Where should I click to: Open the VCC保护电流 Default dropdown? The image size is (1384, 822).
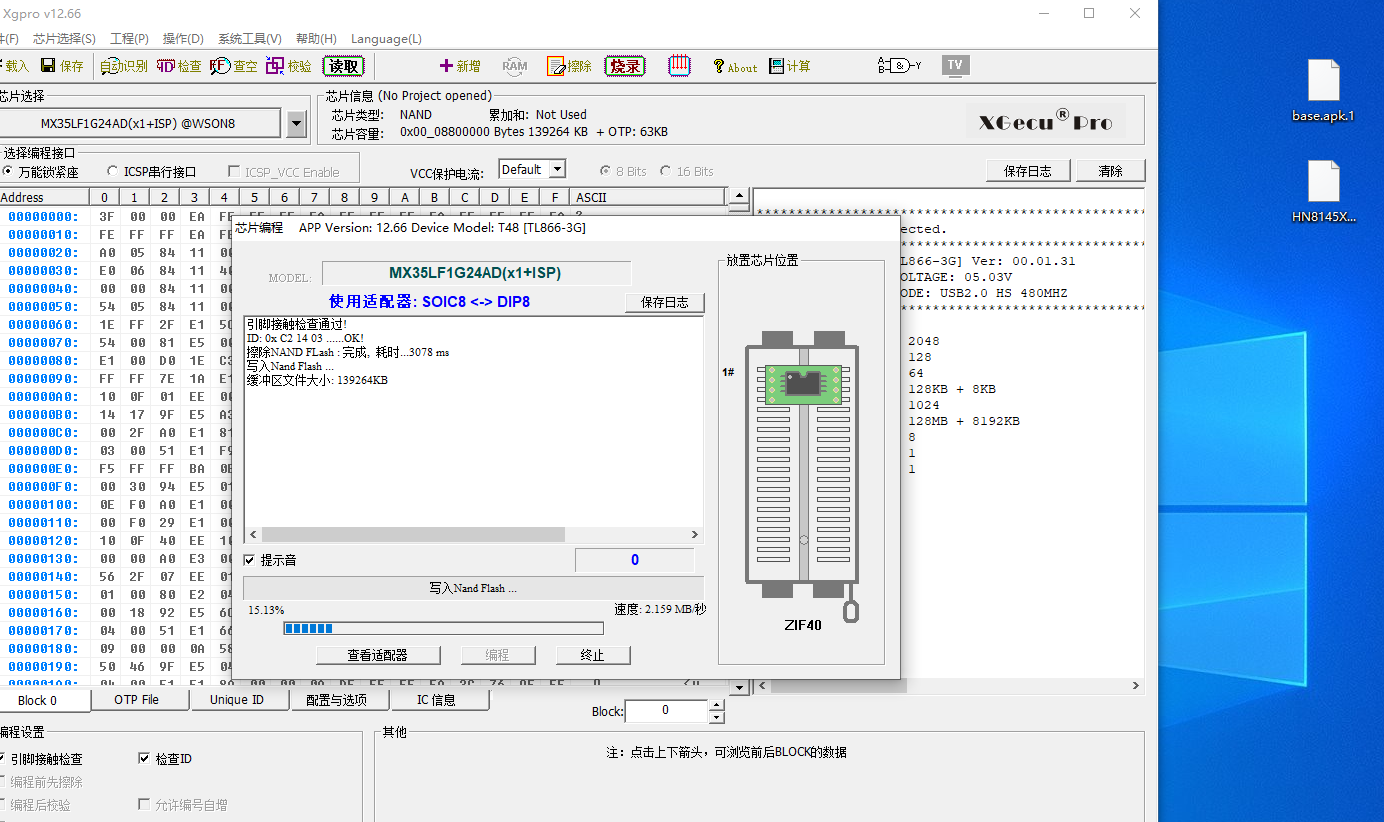click(x=557, y=170)
